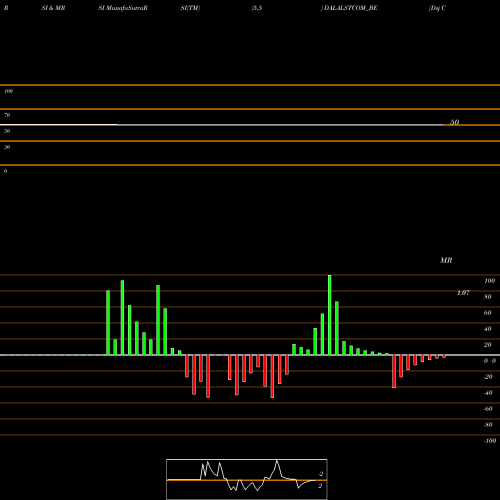
Task: Click the RSI line in the upper panel
Action: click(222, 125)
